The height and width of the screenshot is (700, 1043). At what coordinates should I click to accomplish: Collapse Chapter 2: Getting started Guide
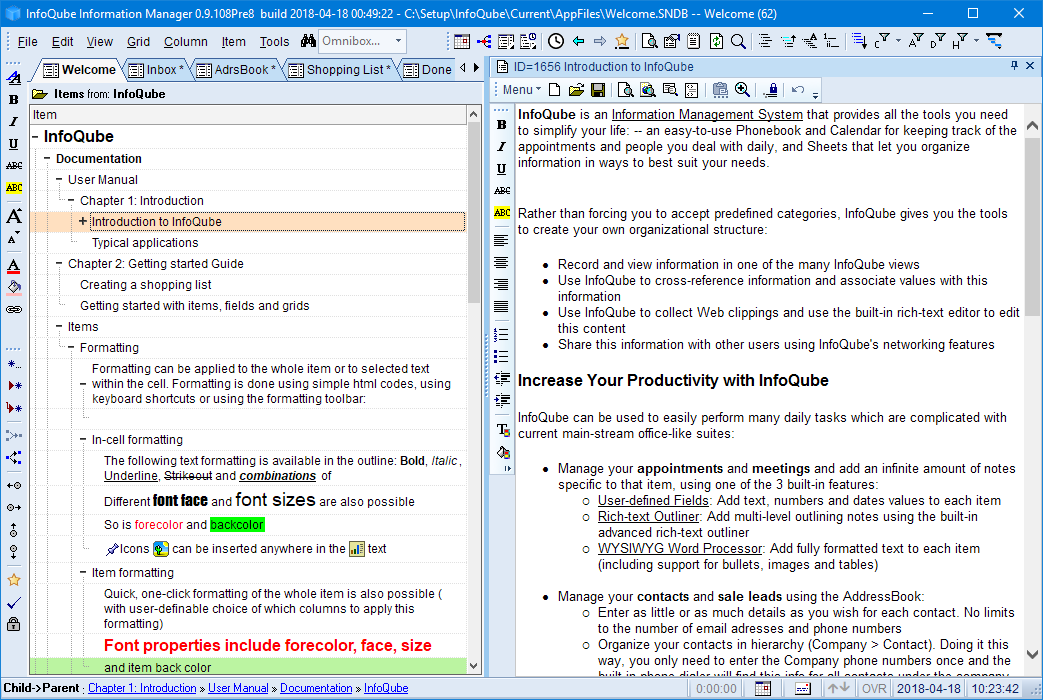59,263
